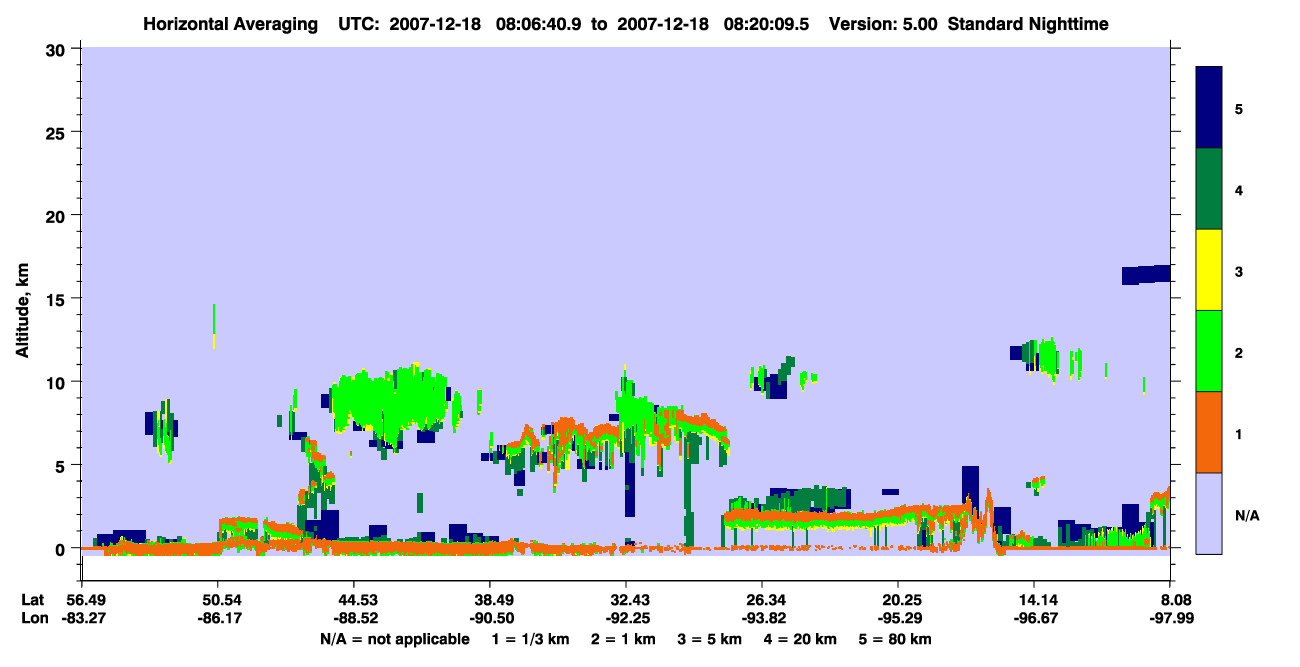Click the dark blue level 5 colorbar segment
1300x667 pixels.
(1209, 108)
